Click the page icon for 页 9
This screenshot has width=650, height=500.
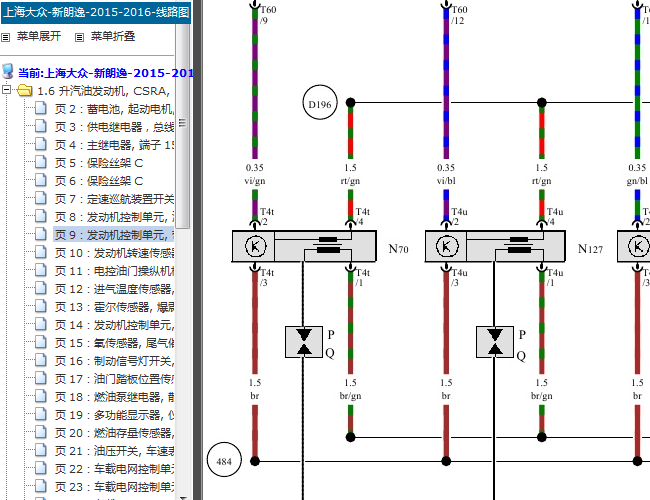41,234
